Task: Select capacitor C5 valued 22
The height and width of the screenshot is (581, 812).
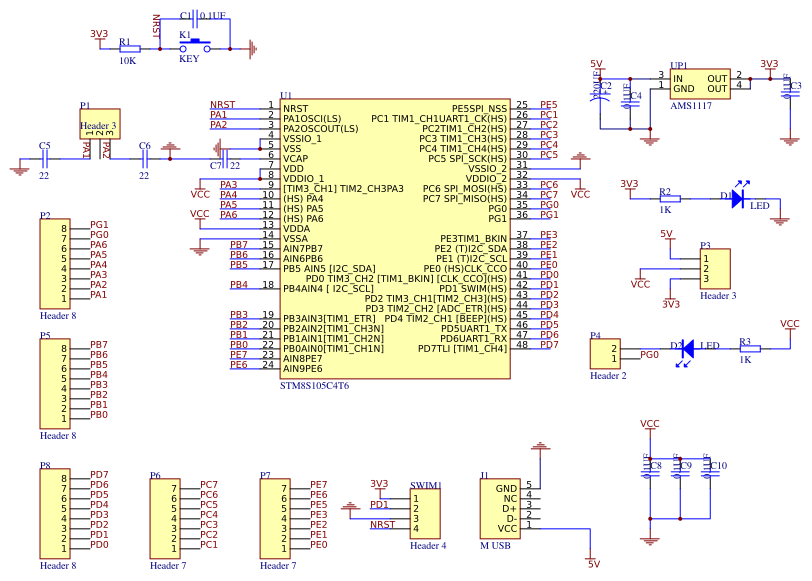Action: click(x=44, y=158)
